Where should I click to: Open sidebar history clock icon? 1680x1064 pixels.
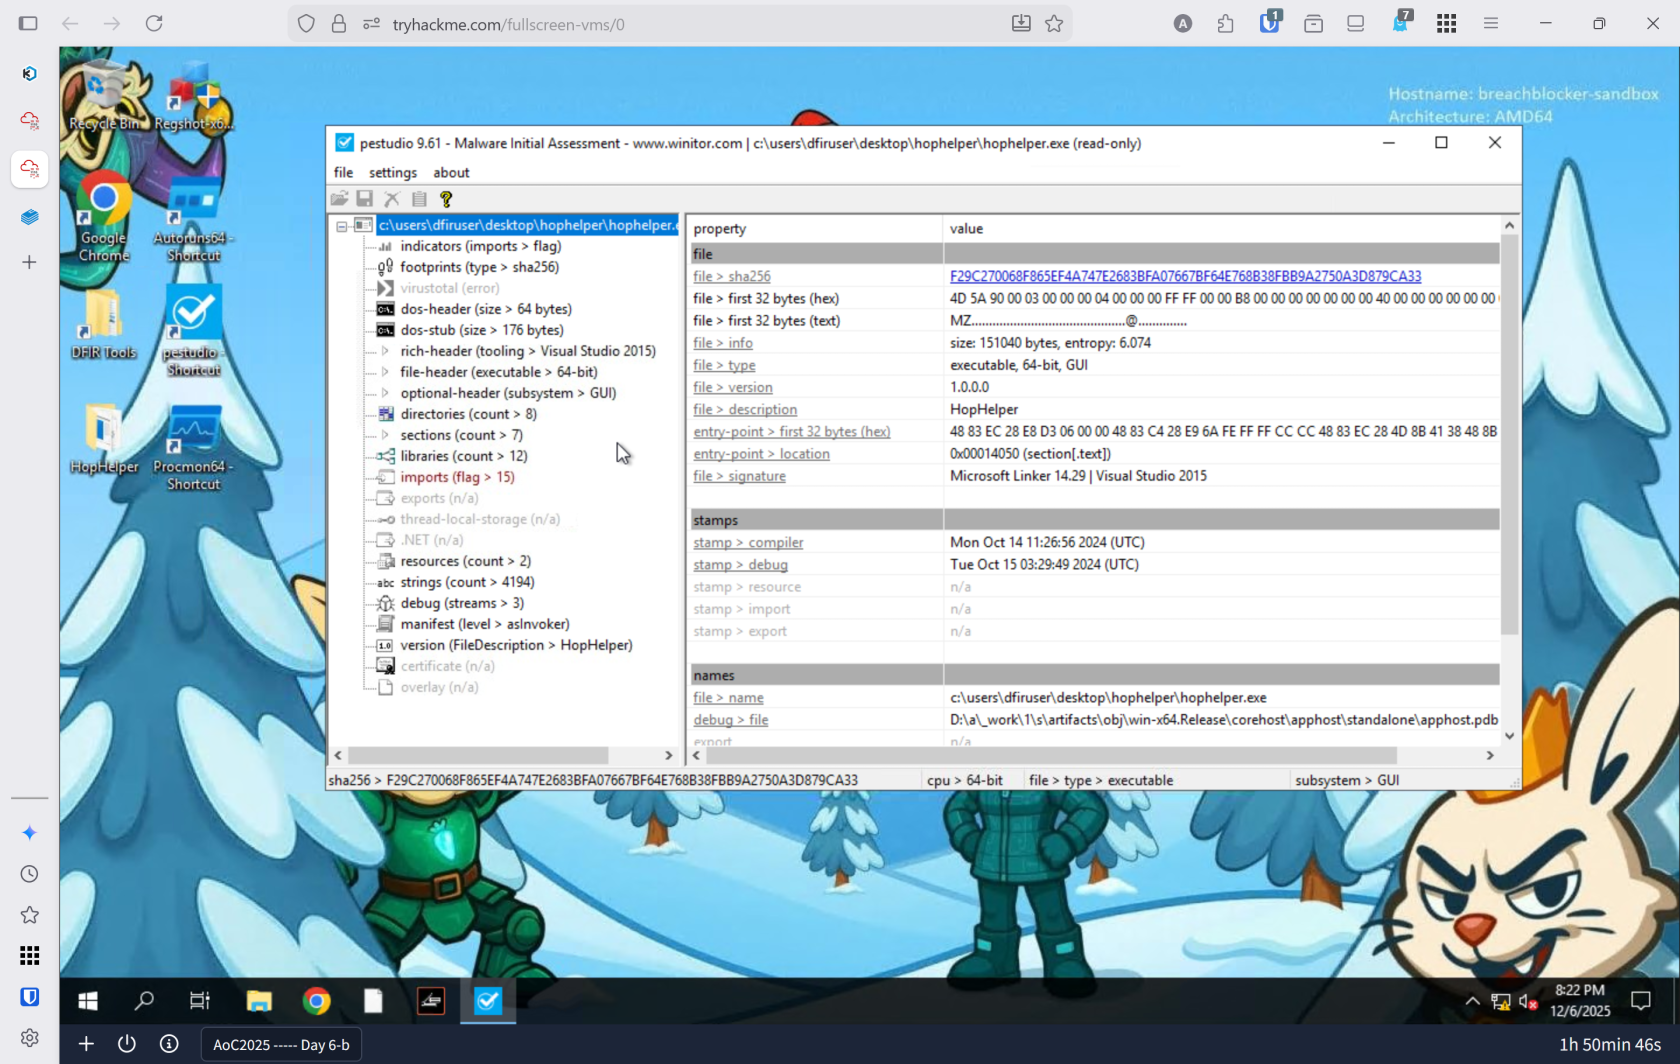[x=30, y=874]
